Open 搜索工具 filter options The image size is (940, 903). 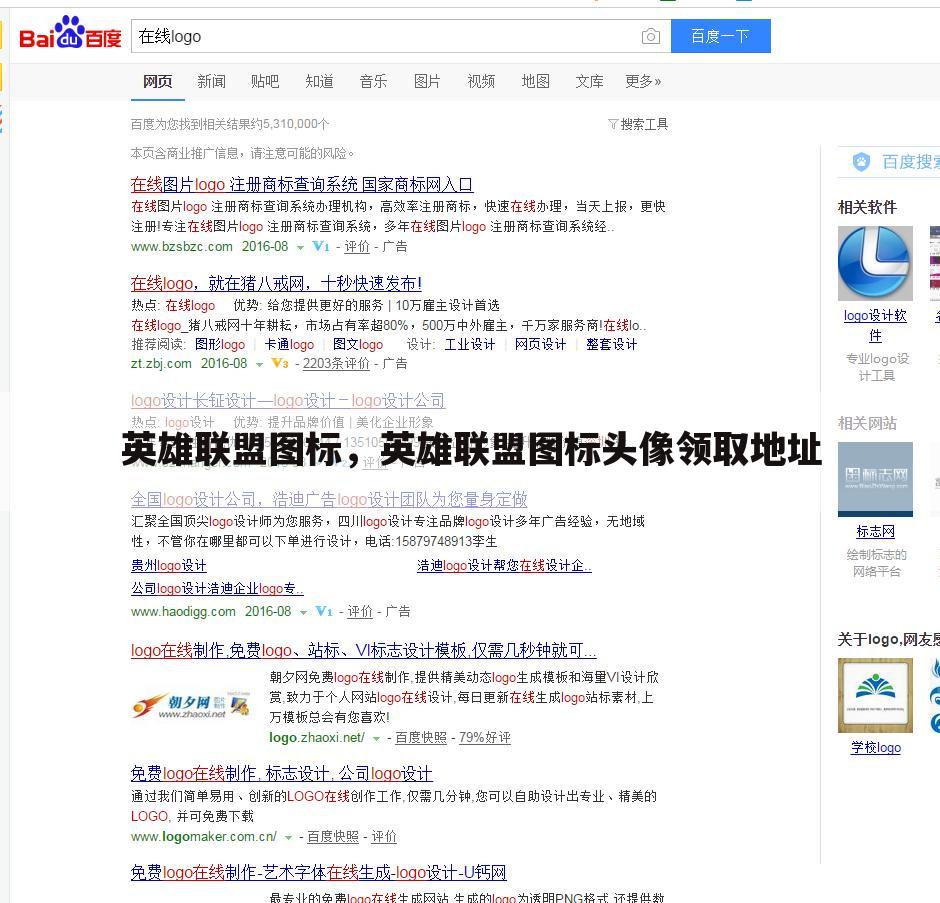[638, 124]
